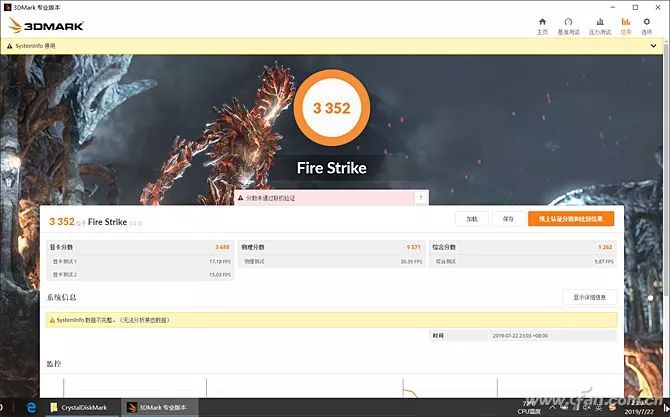Click Show details (显示详细信息) button
The height and width of the screenshot is (417, 670).
[590, 297]
